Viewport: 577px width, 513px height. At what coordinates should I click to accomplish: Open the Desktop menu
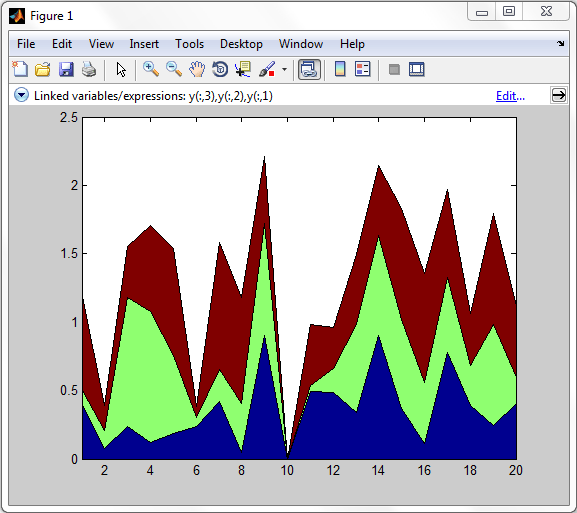pos(241,44)
